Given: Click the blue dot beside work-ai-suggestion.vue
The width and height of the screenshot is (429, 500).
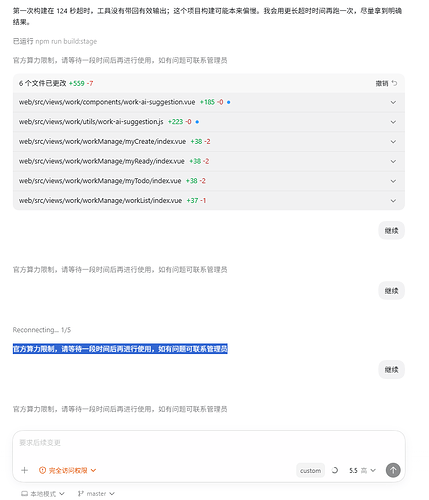Looking at the screenshot, I should (x=229, y=102).
